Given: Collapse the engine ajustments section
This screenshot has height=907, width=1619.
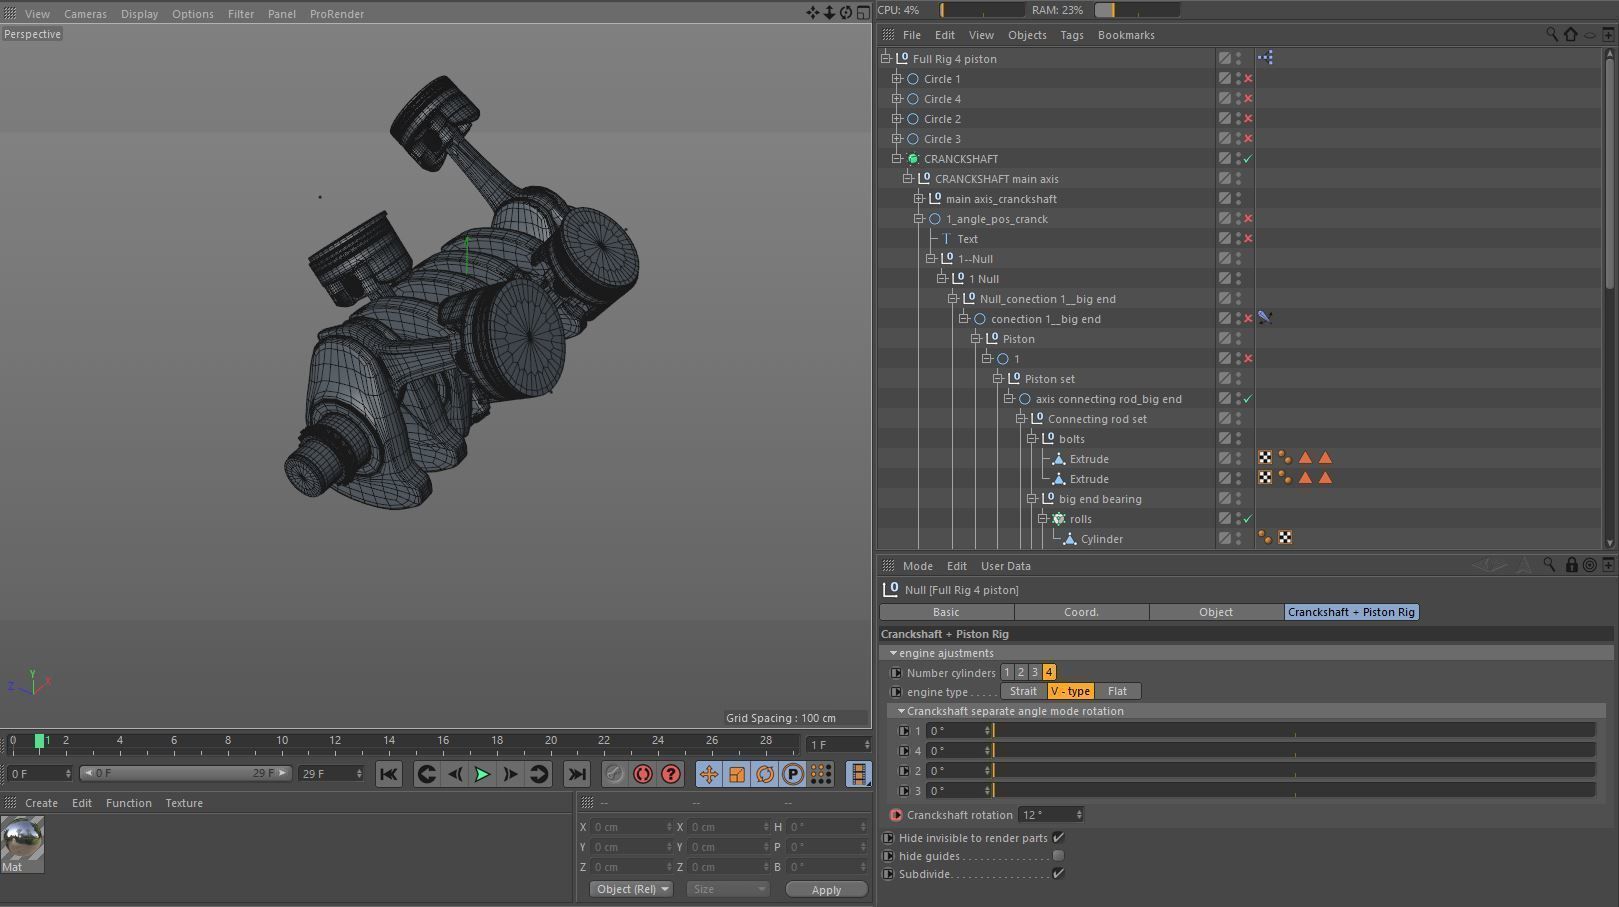Looking at the screenshot, I should [893, 653].
